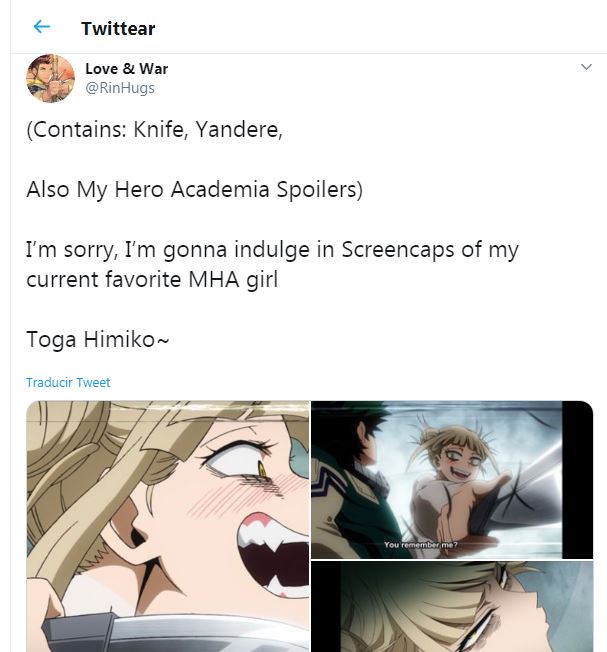
Task: Click the 'Toga Himiko~' text line
Action: [98, 339]
